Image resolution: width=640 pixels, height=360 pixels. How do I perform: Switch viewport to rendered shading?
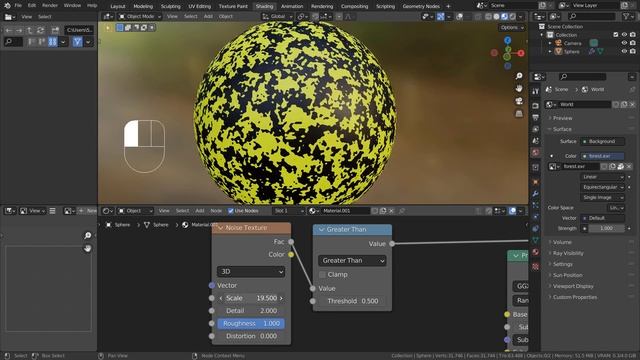pyautogui.click(x=513, y=17)
